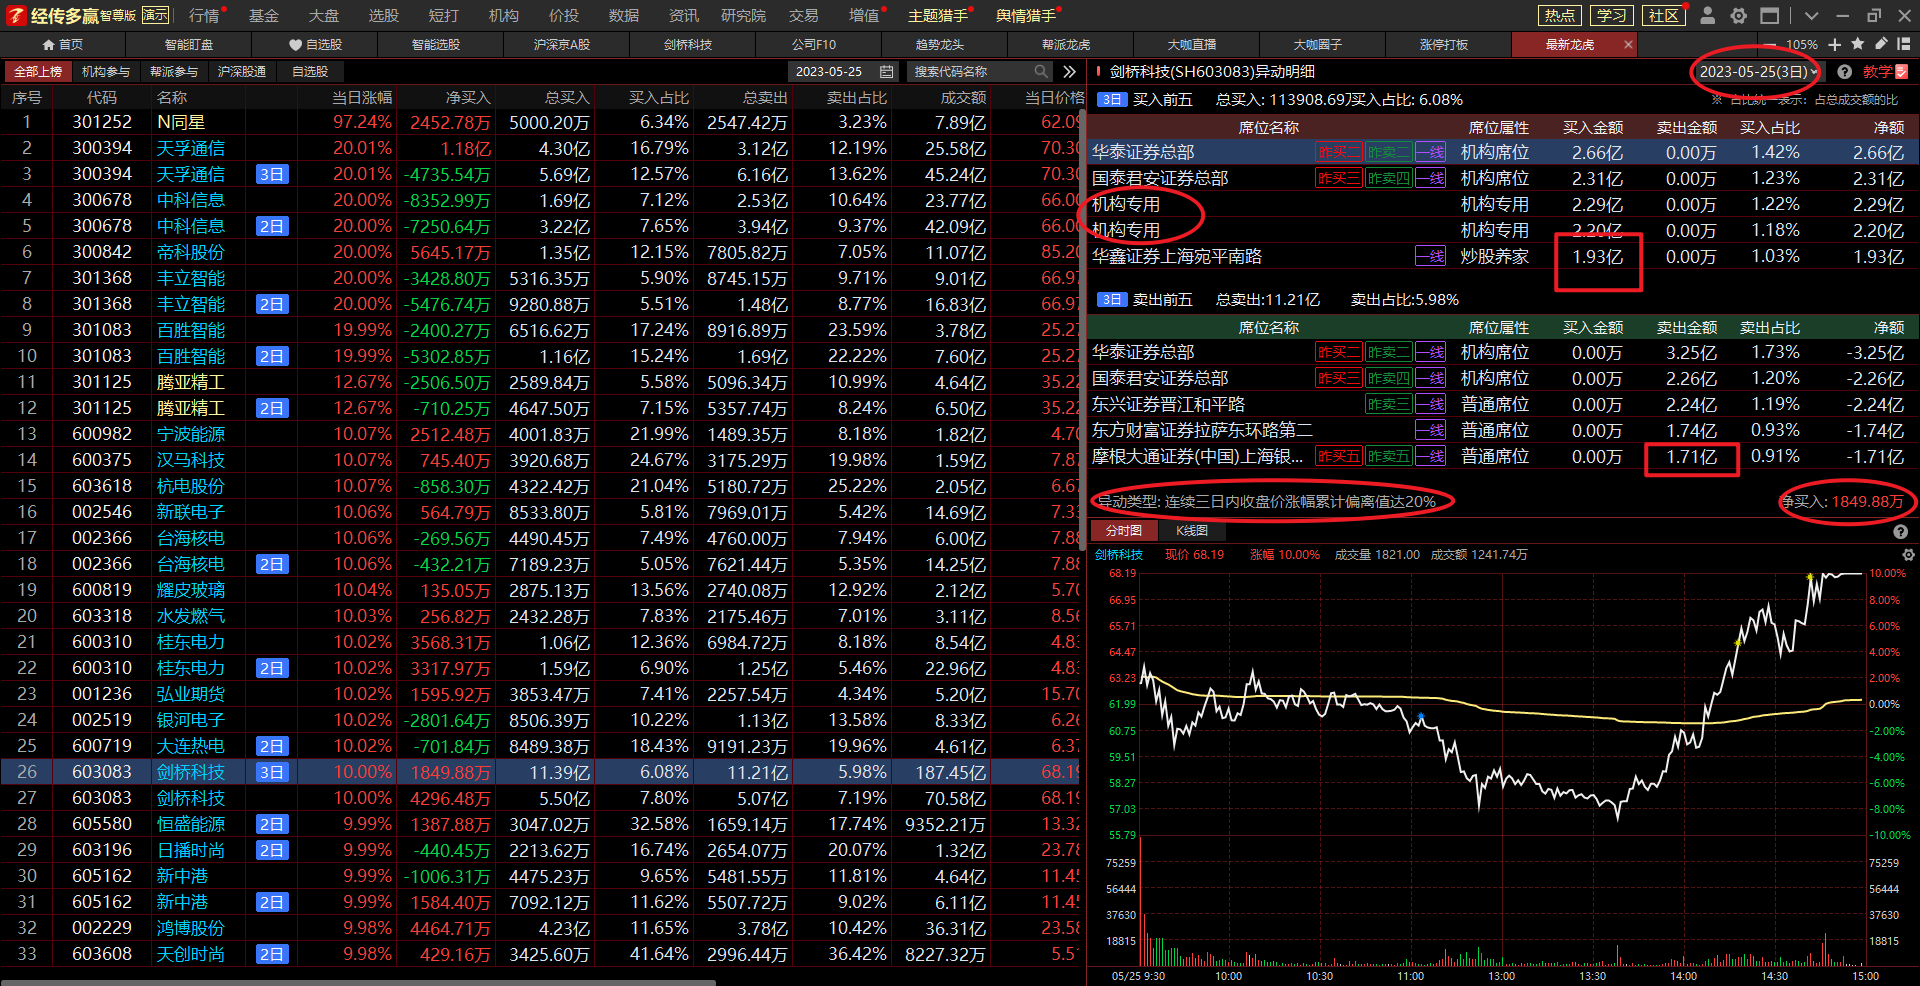Zoom out with the minus icon beside 105%

click(x=1772, y=44)
